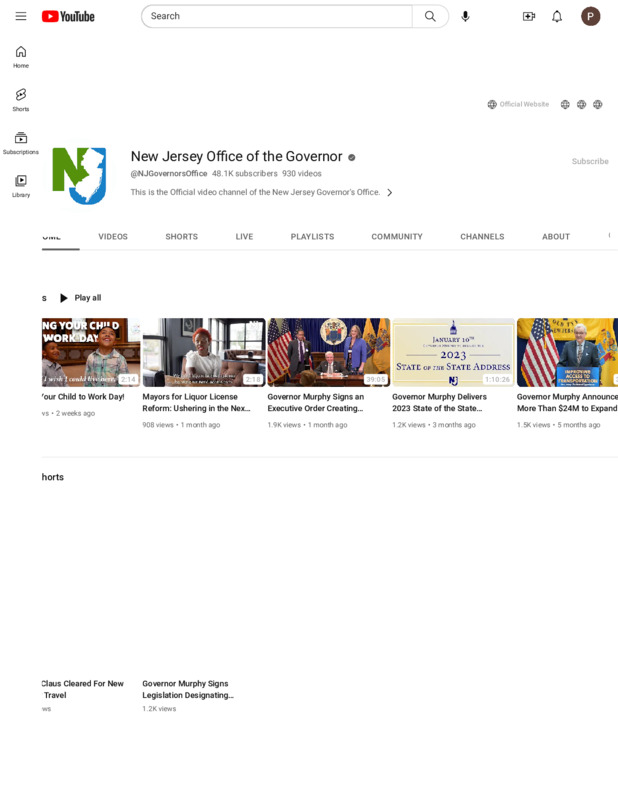Switch to the Shorts tab
The image size is (618, 800).
181,237
